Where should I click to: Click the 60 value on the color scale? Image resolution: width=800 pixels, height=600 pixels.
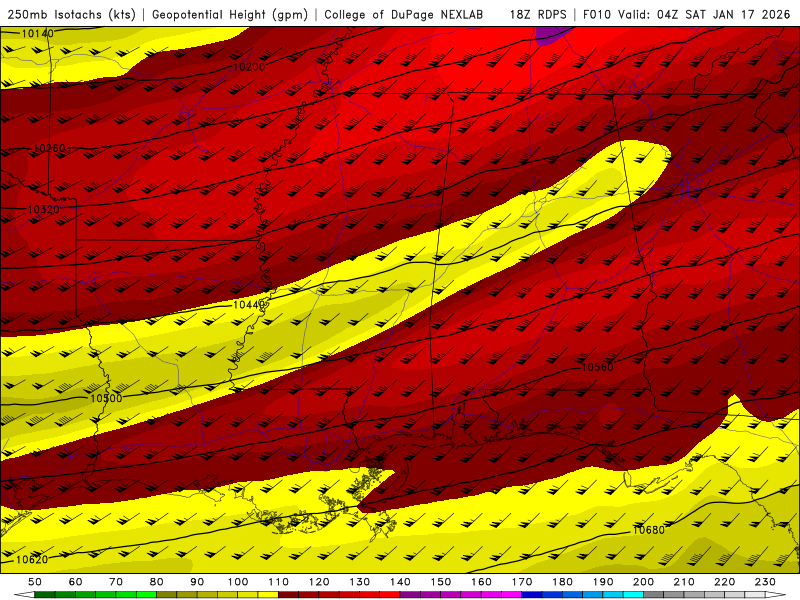(75, 582)
